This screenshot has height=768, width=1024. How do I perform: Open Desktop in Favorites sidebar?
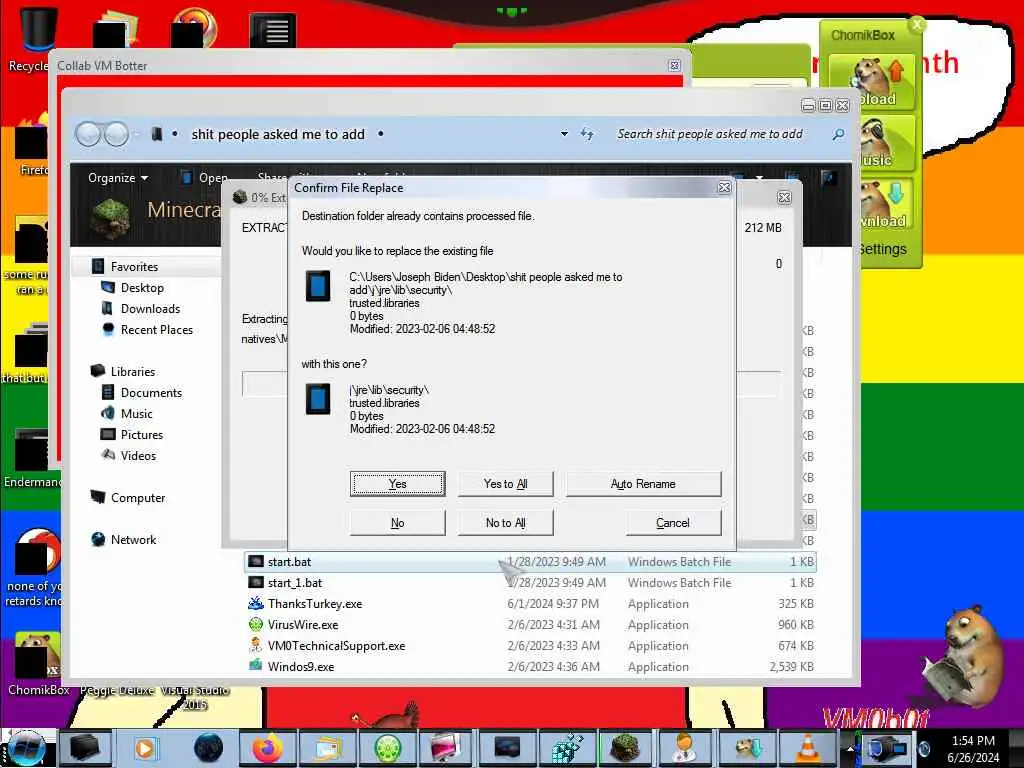[142, 287]
